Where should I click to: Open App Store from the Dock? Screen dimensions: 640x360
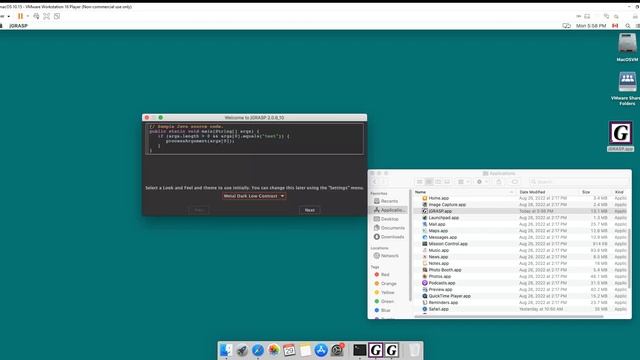tap(321, 350)
